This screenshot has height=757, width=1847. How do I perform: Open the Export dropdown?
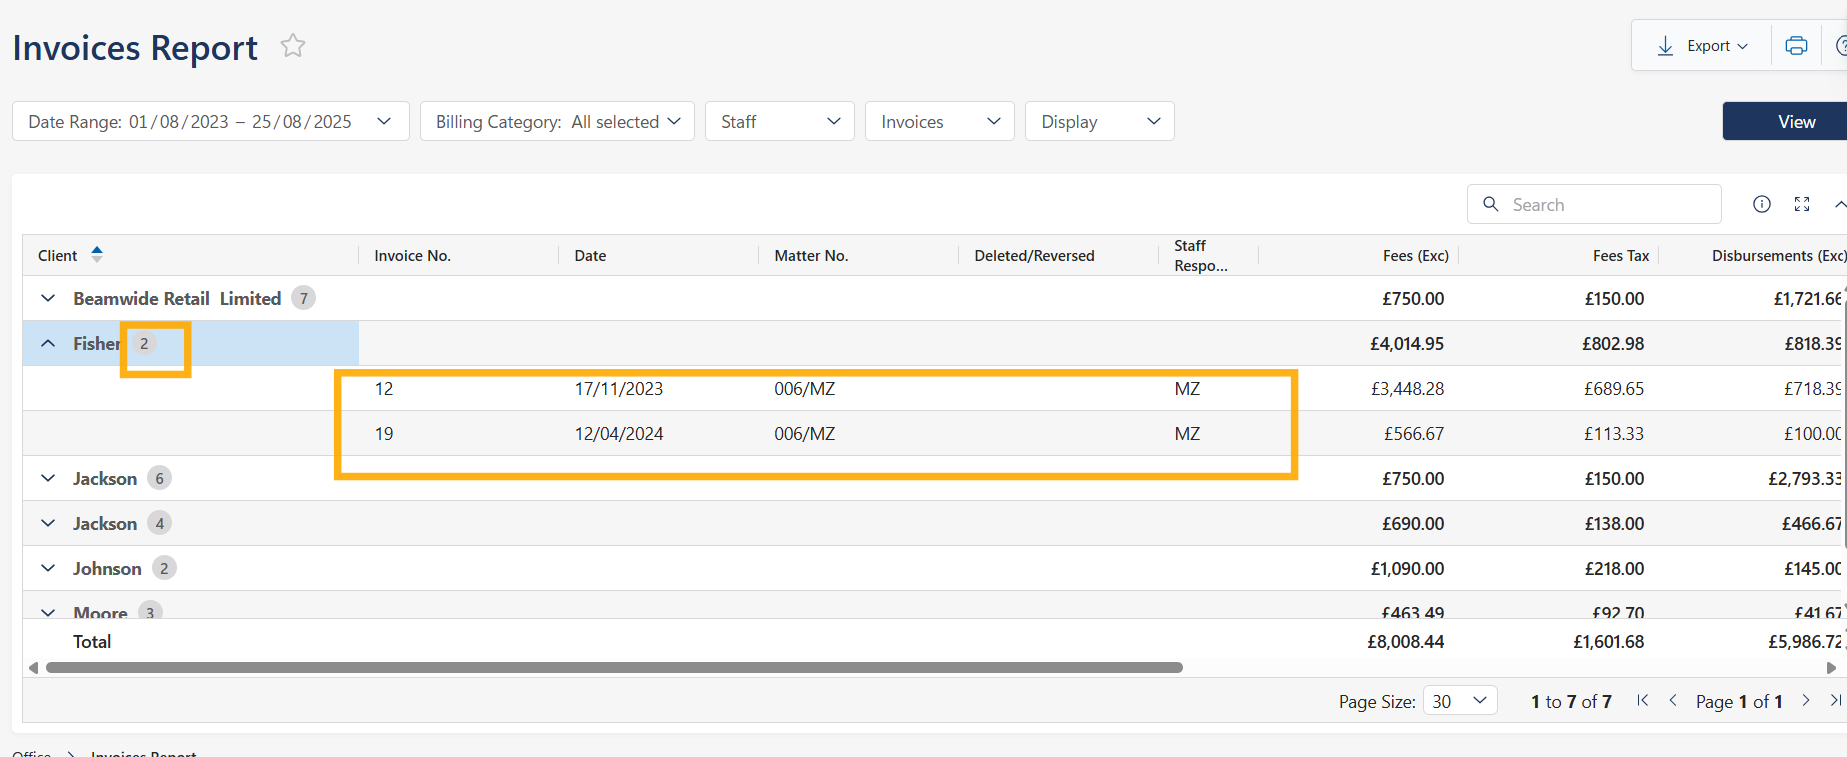click(1702, 46)
